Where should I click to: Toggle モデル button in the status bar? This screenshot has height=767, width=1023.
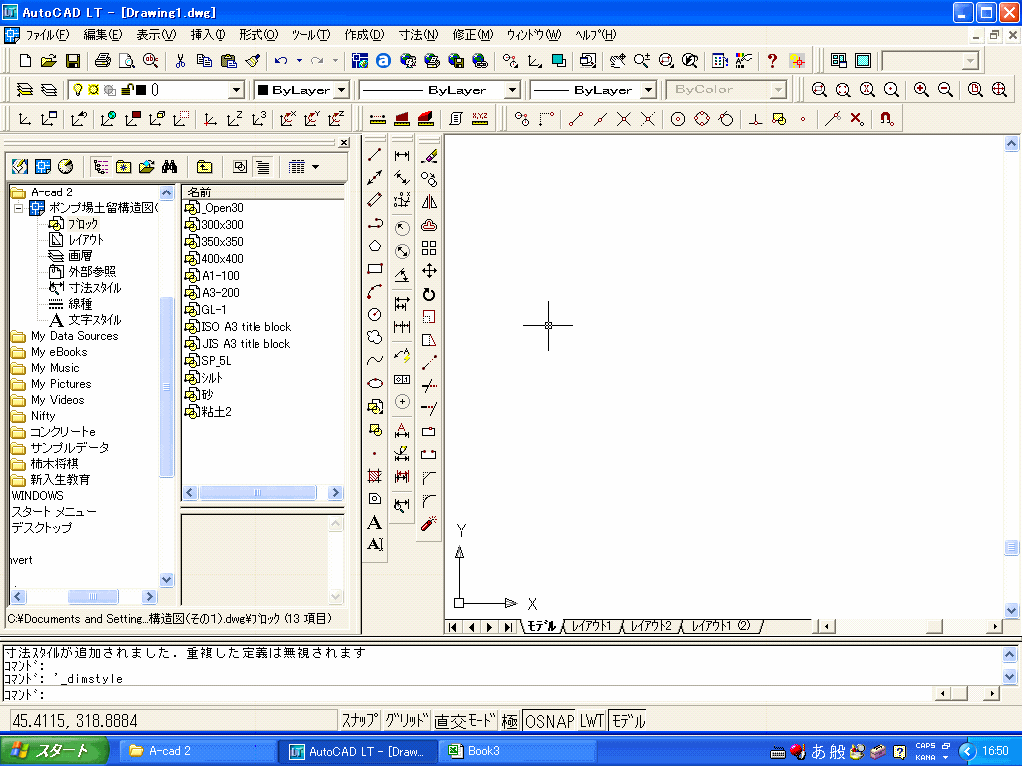coord(628,721)
